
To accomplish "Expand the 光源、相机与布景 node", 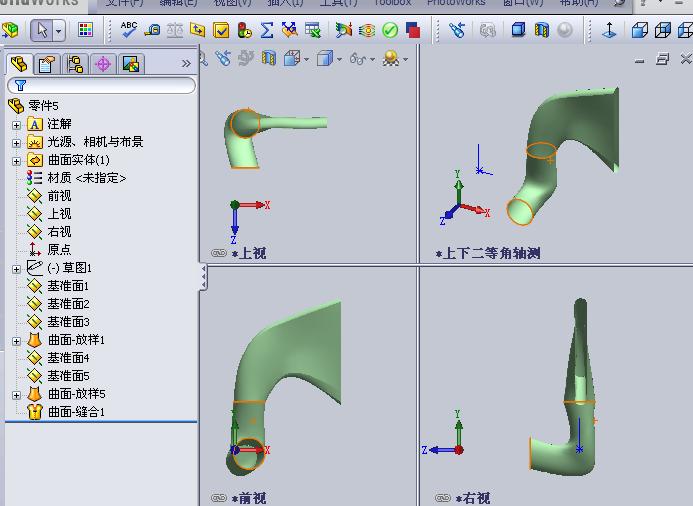I will pyautogui.click(x=16, y=143).
